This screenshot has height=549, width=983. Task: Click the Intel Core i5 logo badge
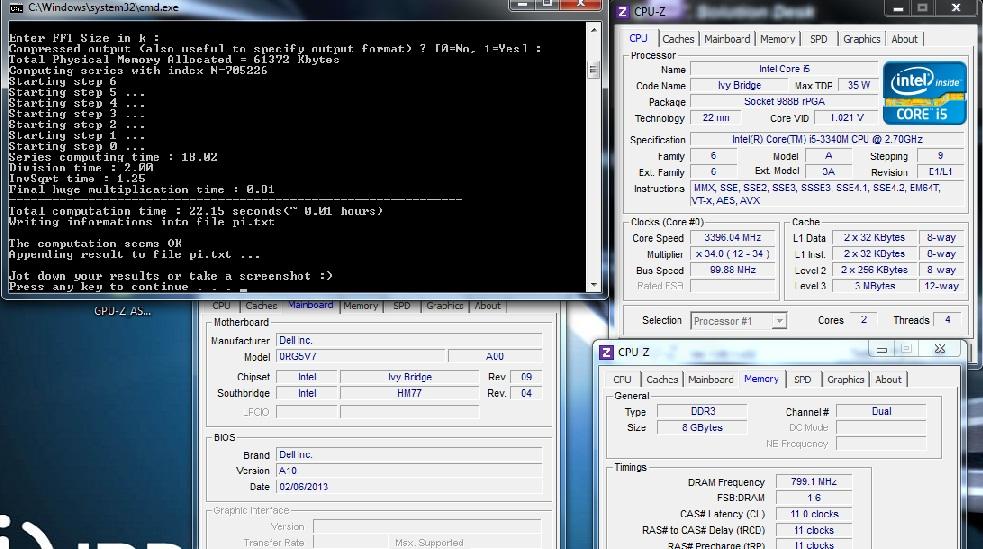(924, 93)
